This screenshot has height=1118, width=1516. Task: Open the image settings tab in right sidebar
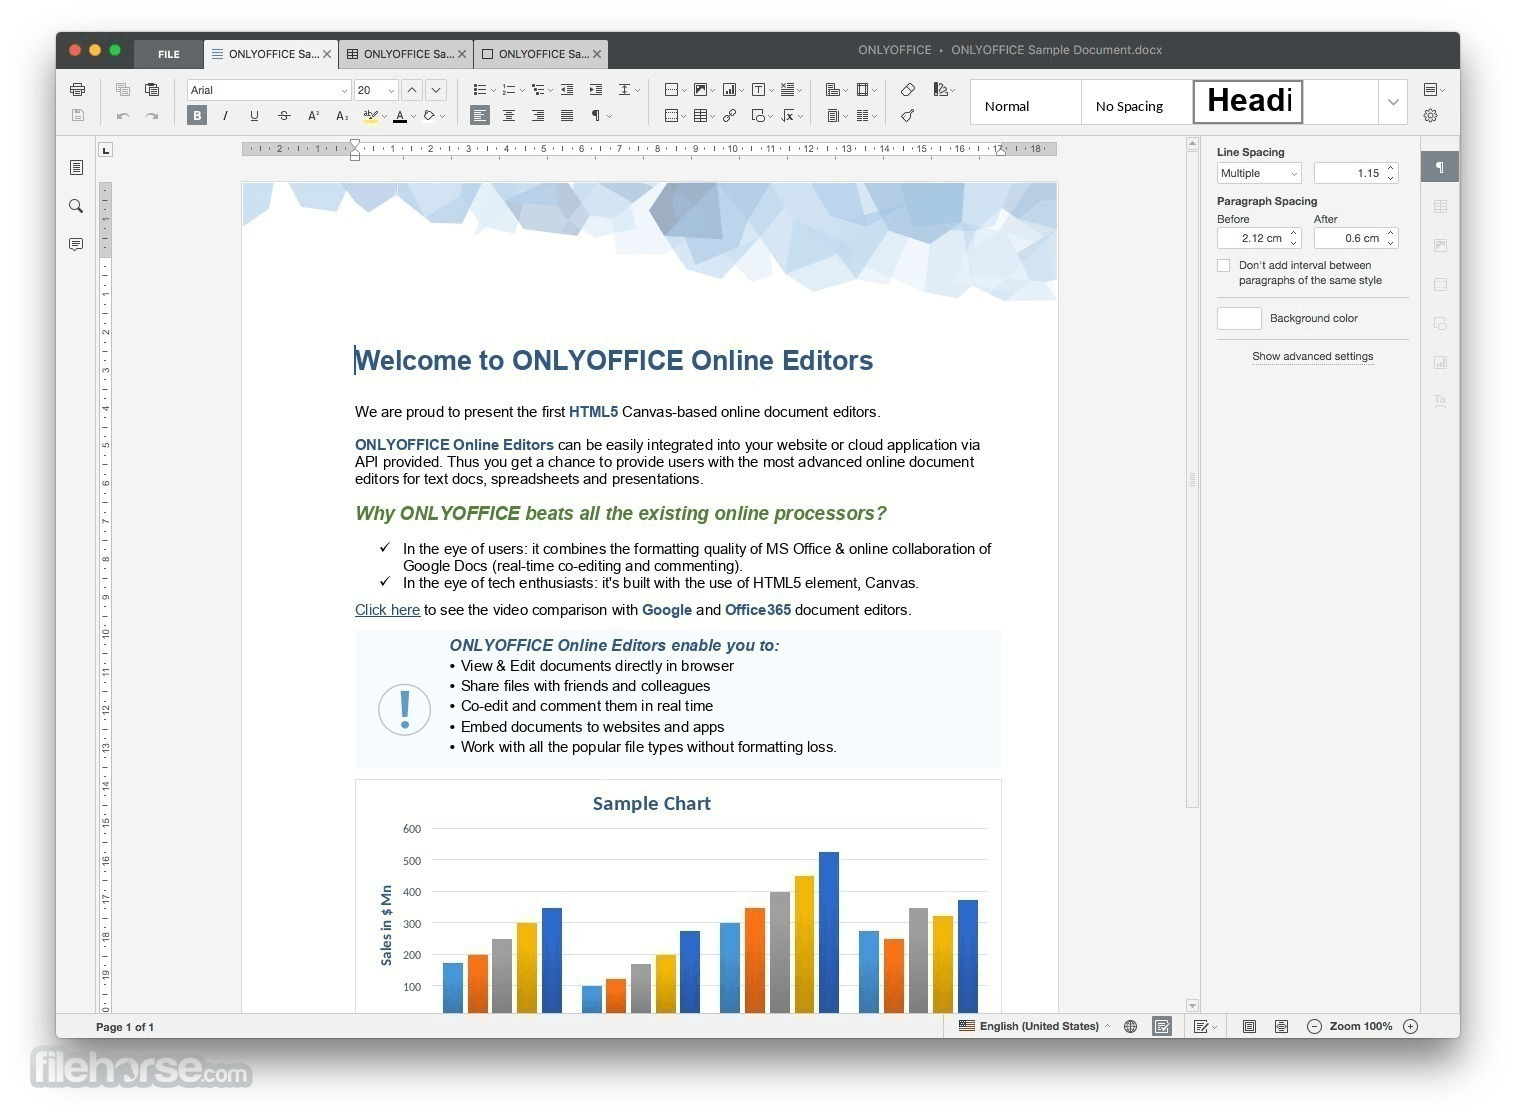click(x=1440, y=245)
